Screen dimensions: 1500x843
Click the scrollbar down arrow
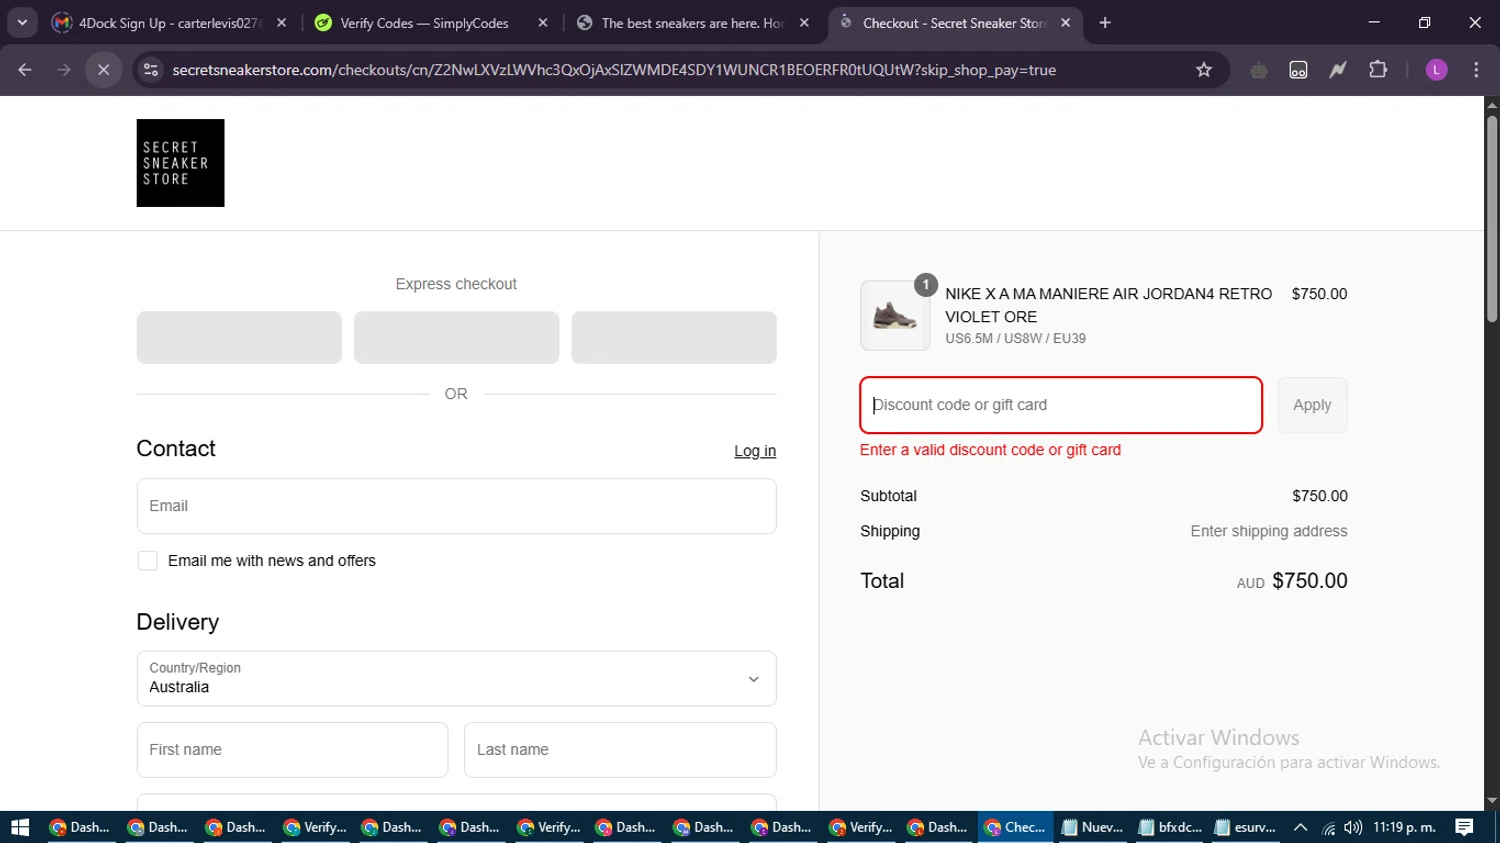tap(1492, 801)
